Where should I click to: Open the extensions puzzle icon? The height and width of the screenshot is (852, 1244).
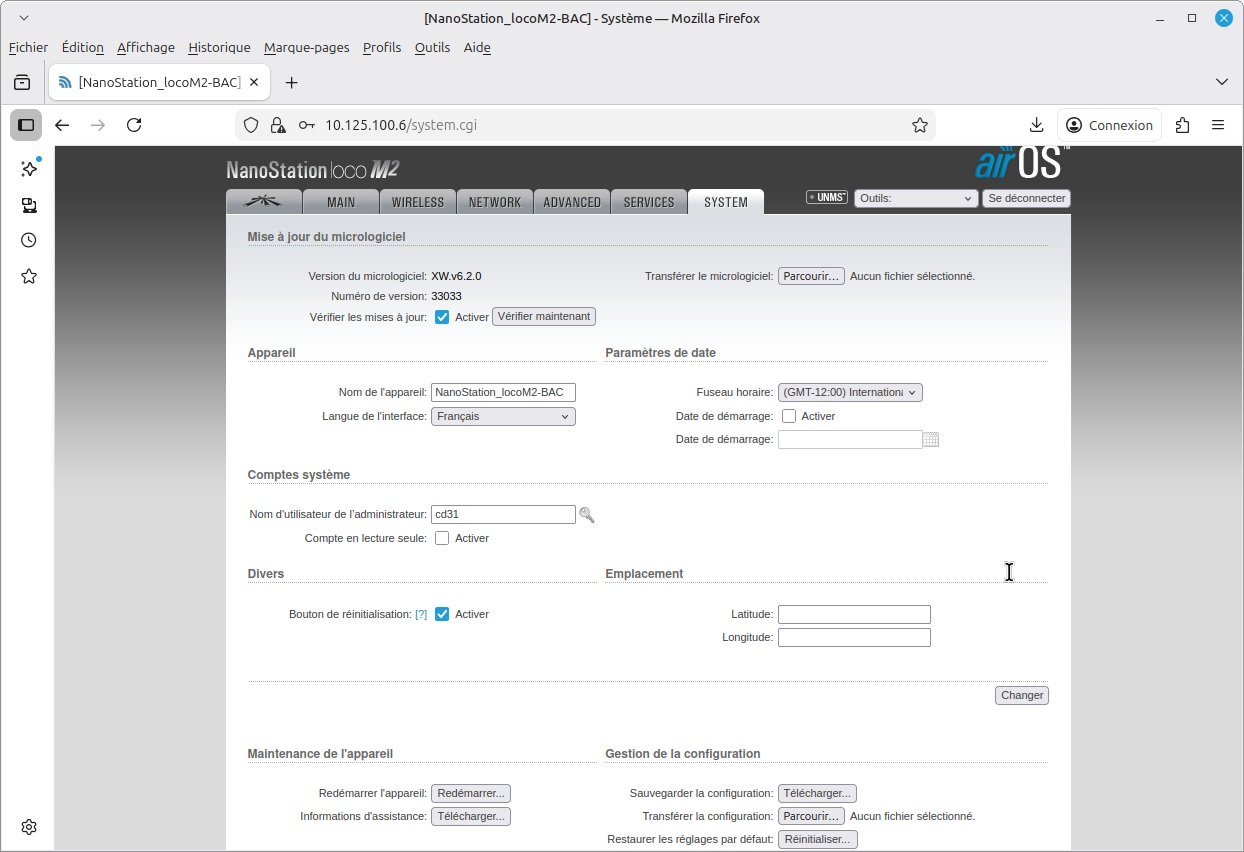point(1183,125)
